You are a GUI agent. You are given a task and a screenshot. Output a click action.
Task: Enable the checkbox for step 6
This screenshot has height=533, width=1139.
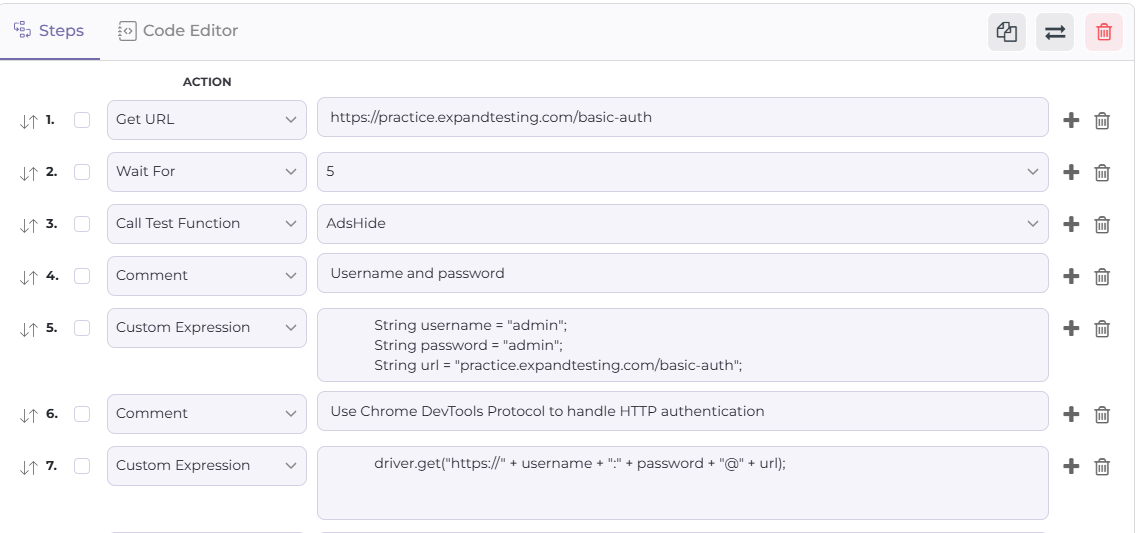click(82, 414)
